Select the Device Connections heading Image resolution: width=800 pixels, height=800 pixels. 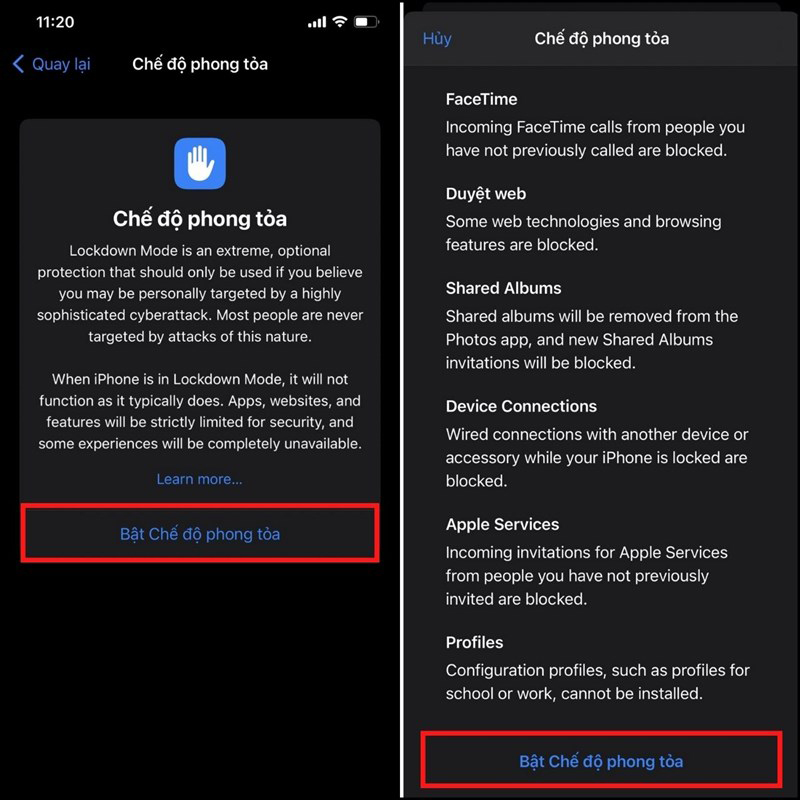coord(521,406)
